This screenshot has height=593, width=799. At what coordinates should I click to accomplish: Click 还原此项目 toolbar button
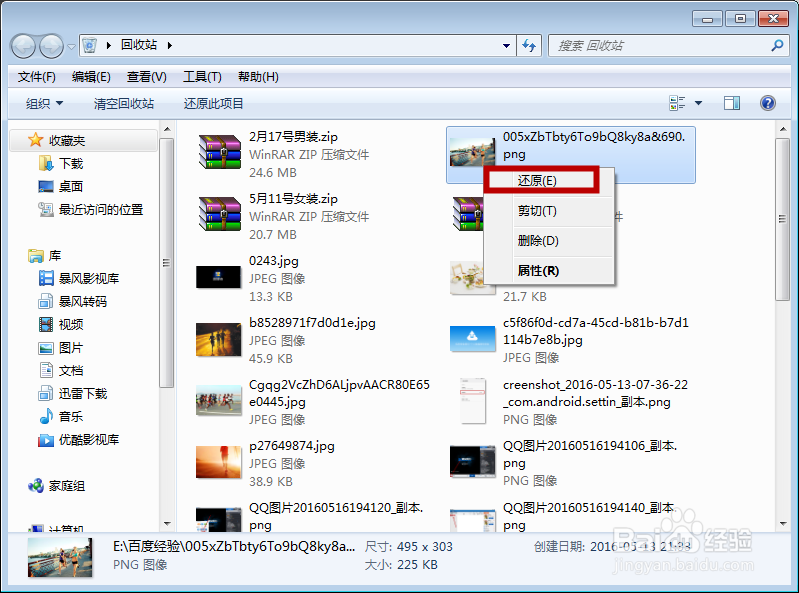[214, 104]
